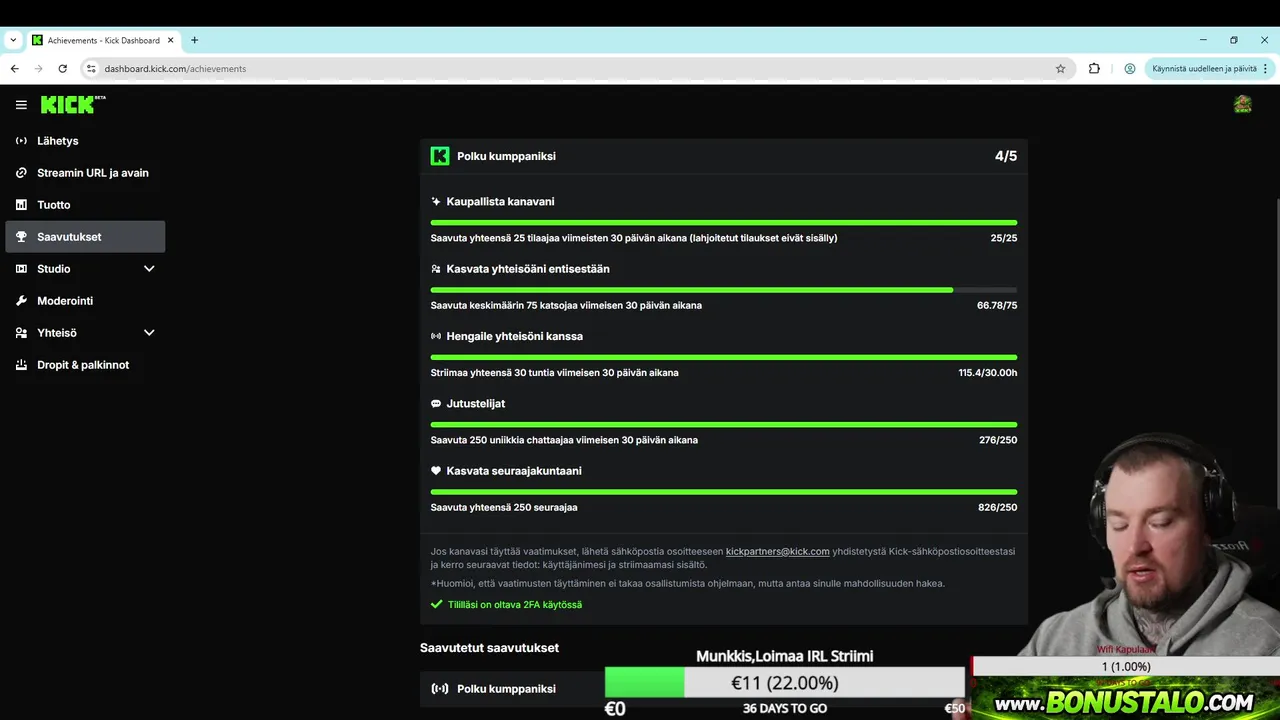The width and height of the screenshot is (1280, 720).
Task: Click the Moderointi wrench icon
Action: coord(21,301)
